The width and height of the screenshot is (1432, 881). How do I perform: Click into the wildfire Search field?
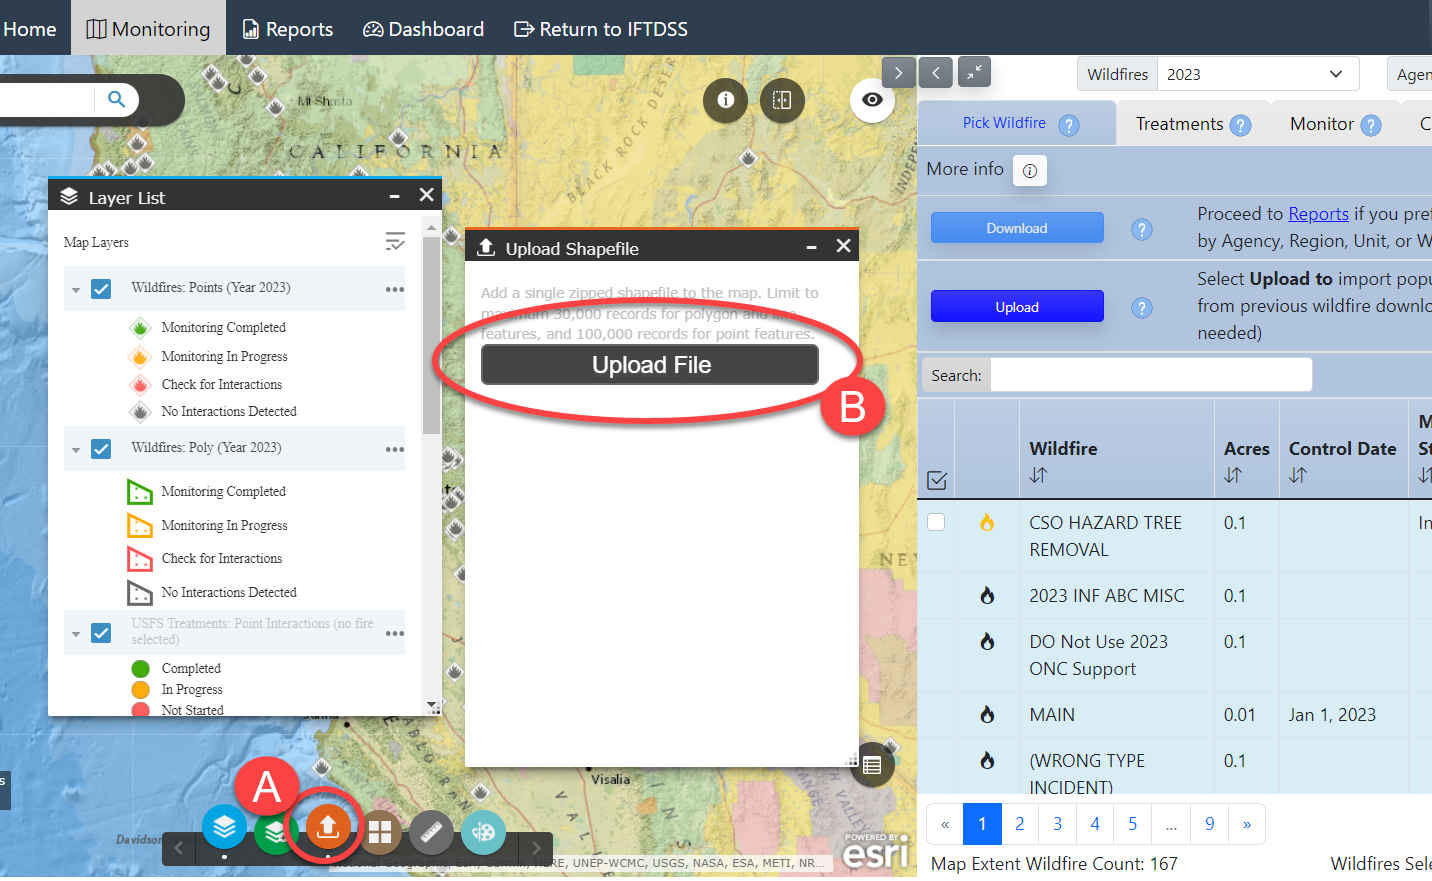coord(1151,375)
